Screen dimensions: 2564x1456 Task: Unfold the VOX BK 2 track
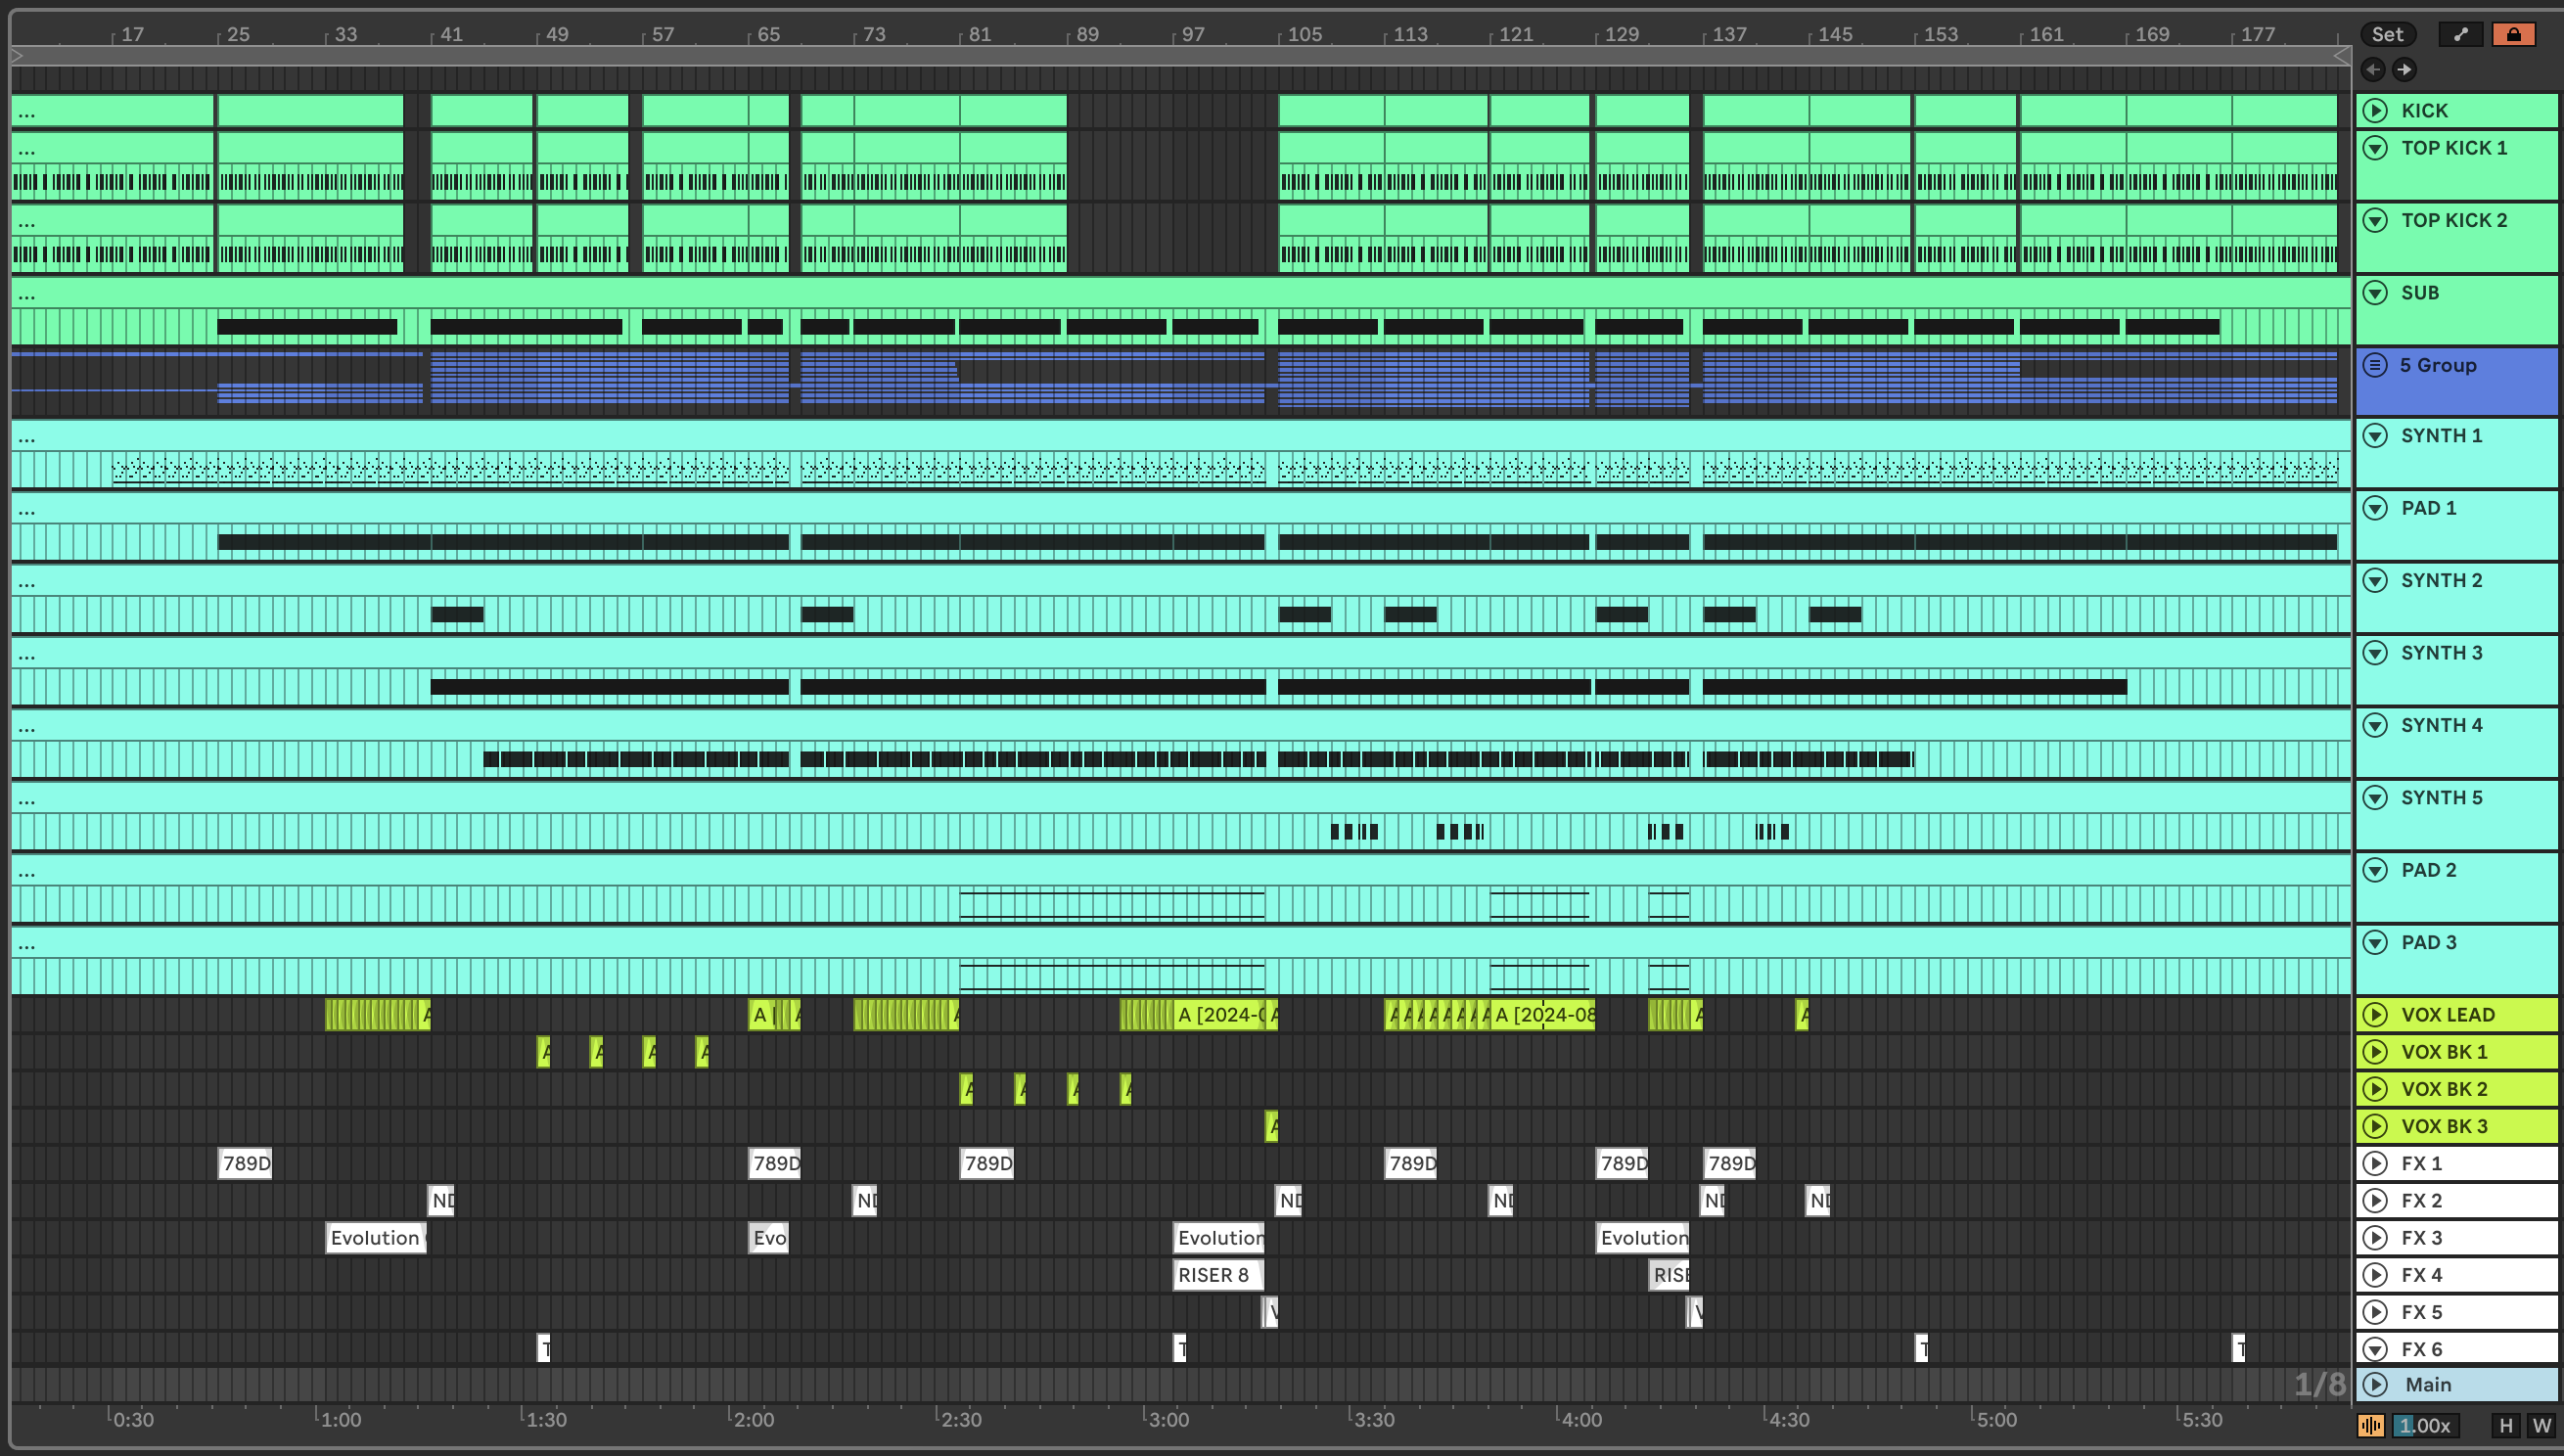pyautogui.click(x=2375, y=1089)
